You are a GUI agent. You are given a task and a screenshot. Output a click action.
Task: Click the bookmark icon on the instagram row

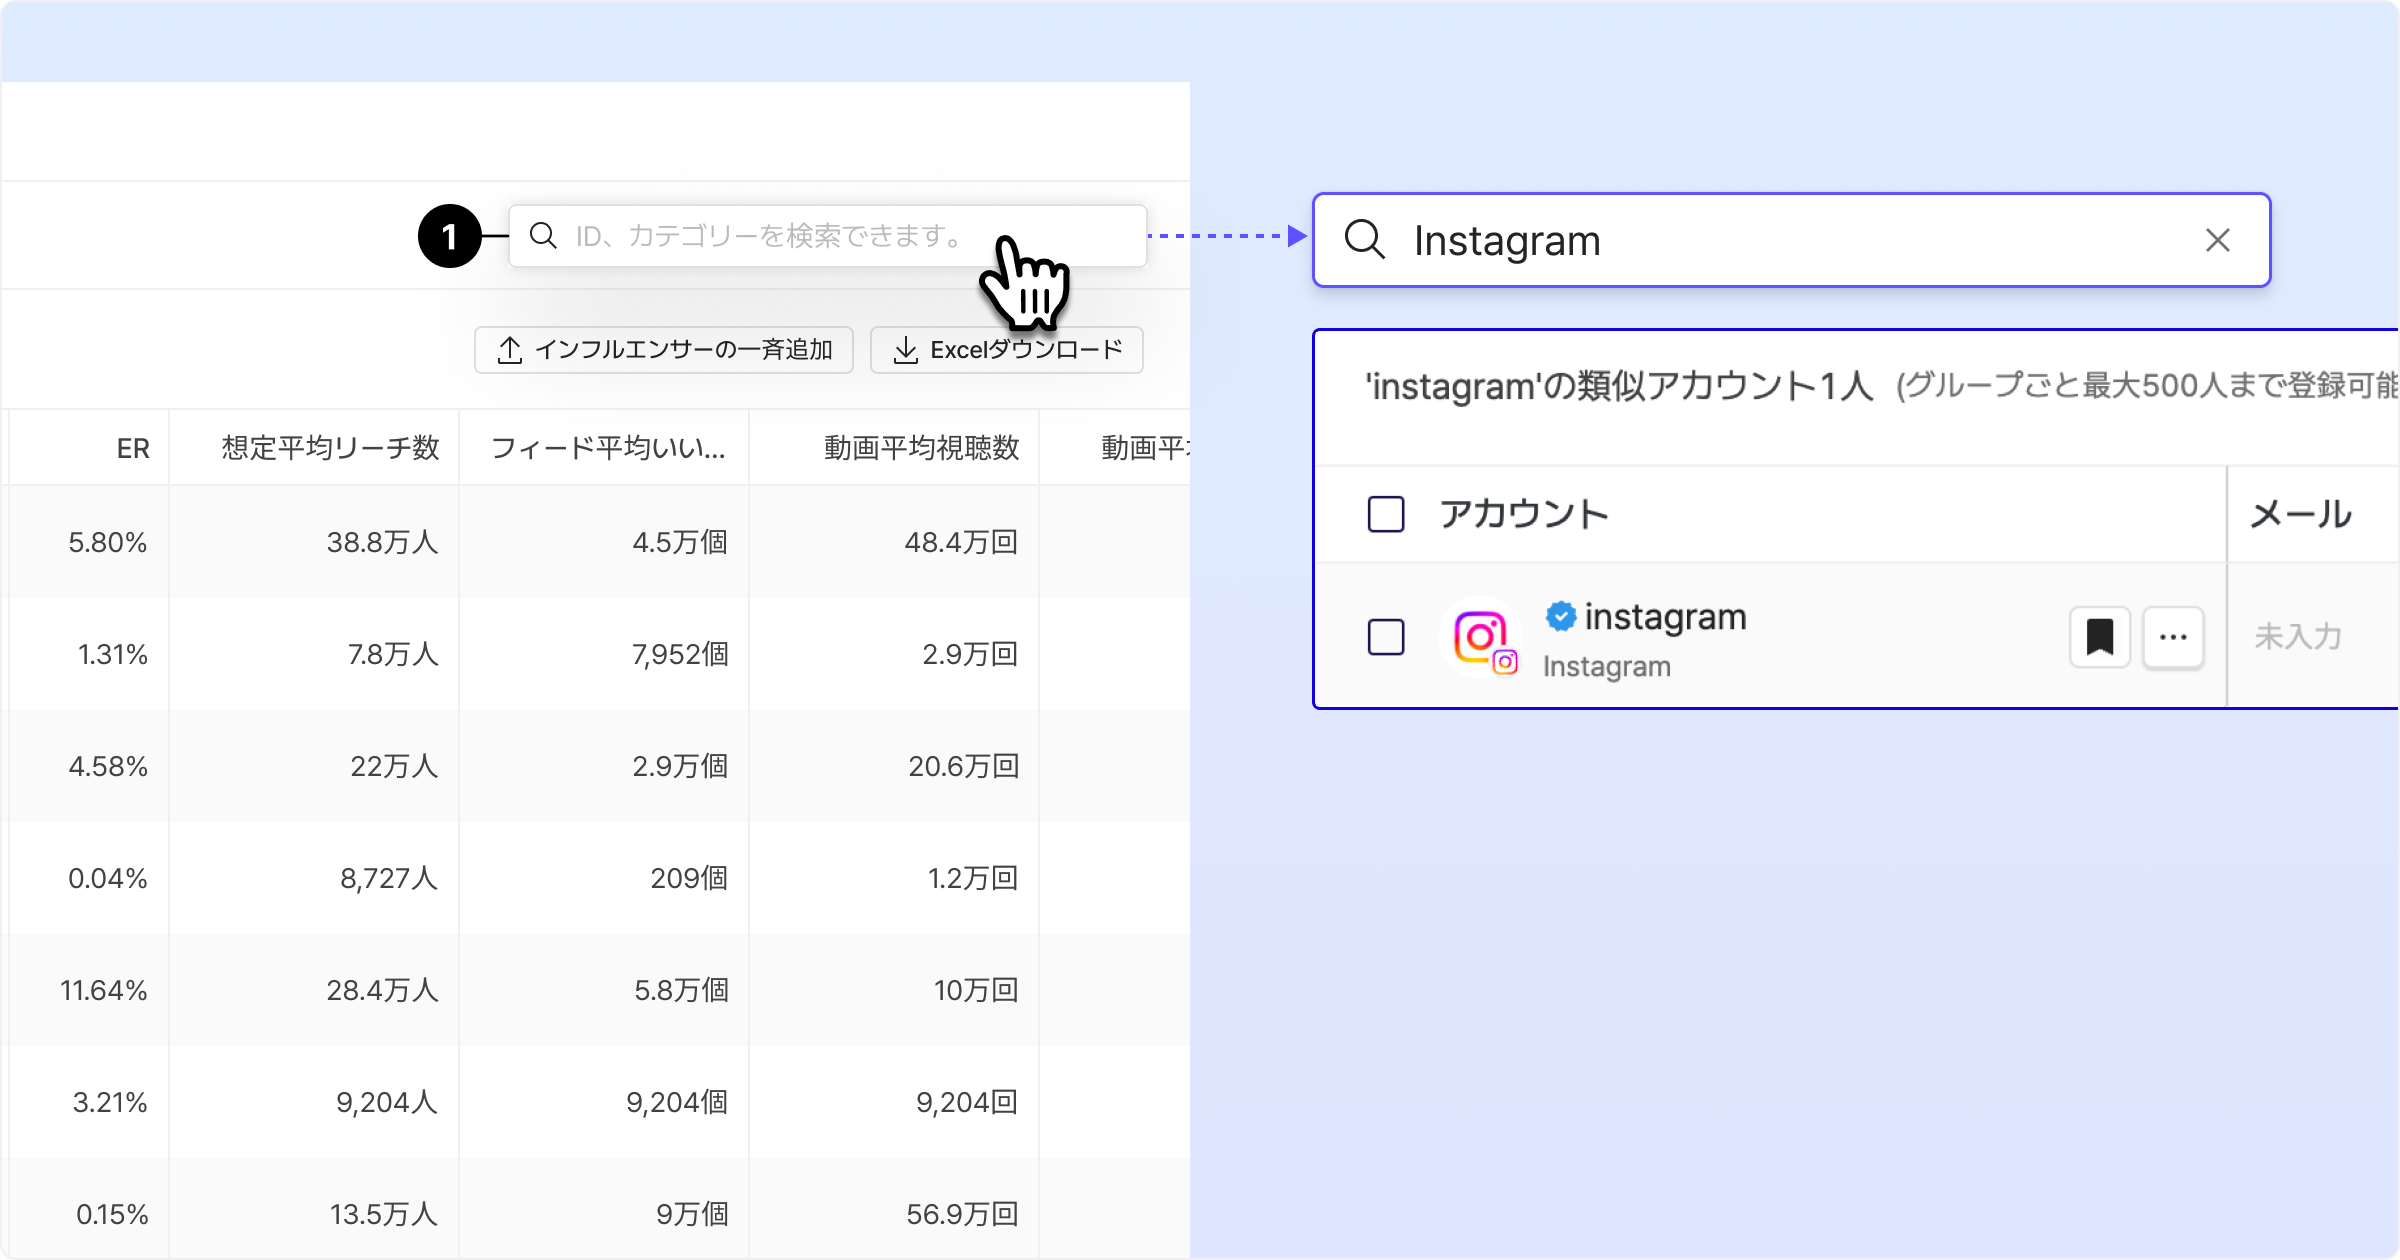[x=2099, y=637]
